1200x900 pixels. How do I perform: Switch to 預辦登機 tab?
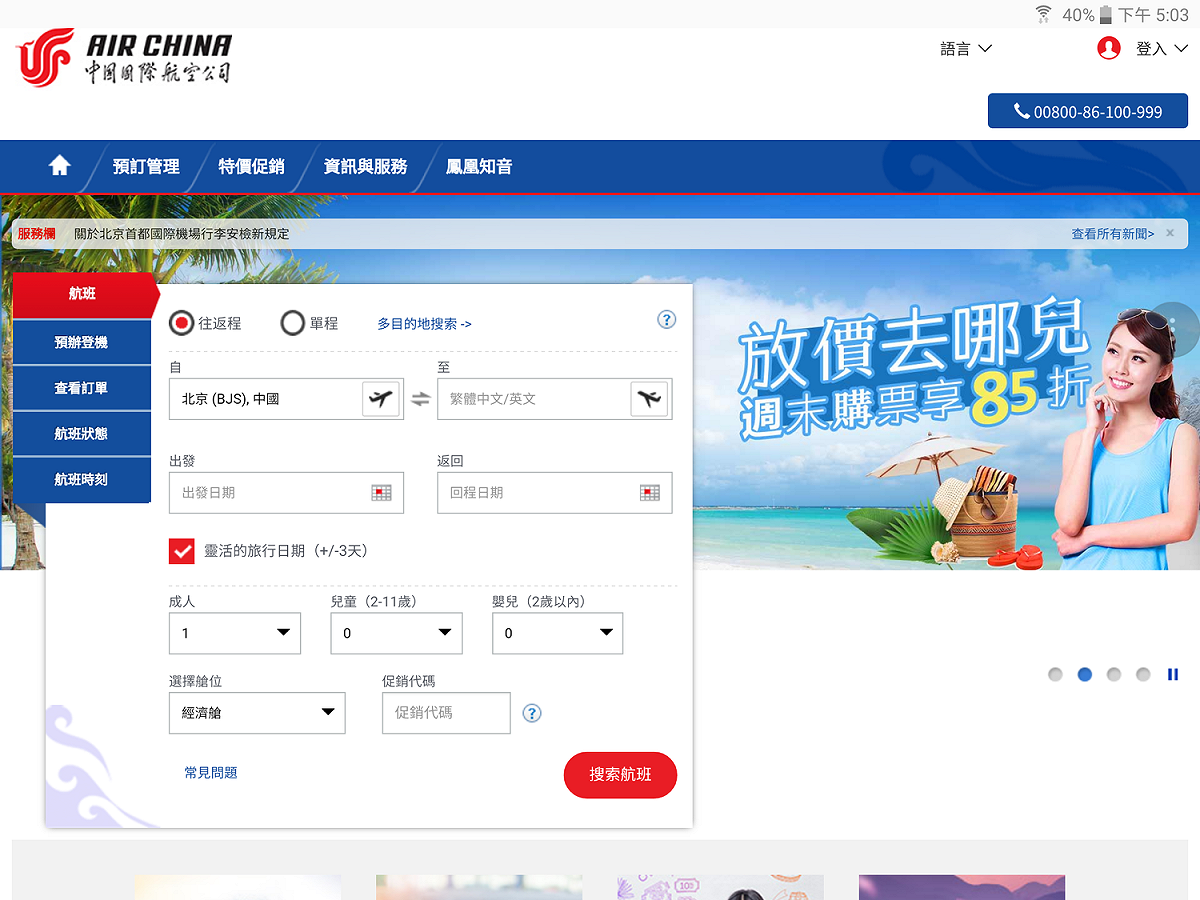coord(81,342)
